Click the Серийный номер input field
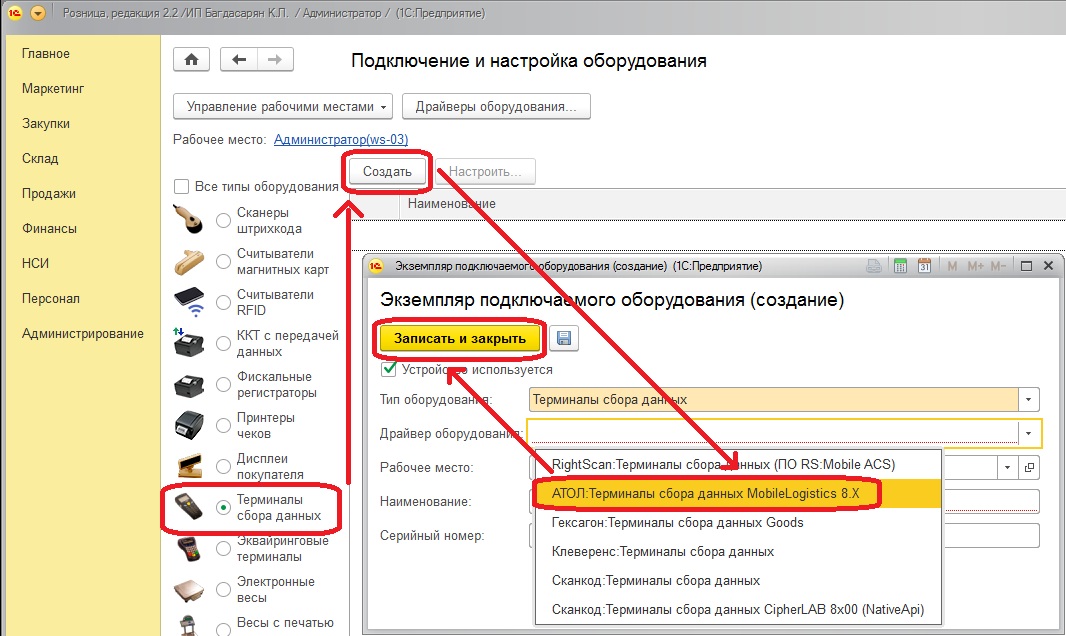The height and width of the screenshot is (636, 1066). (784, 535)
